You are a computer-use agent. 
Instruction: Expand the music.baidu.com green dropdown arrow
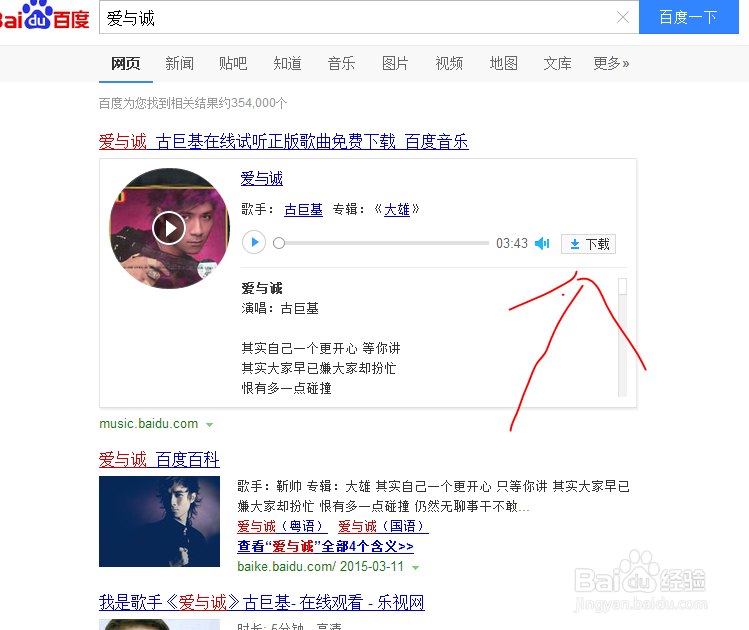pos(209,424)
